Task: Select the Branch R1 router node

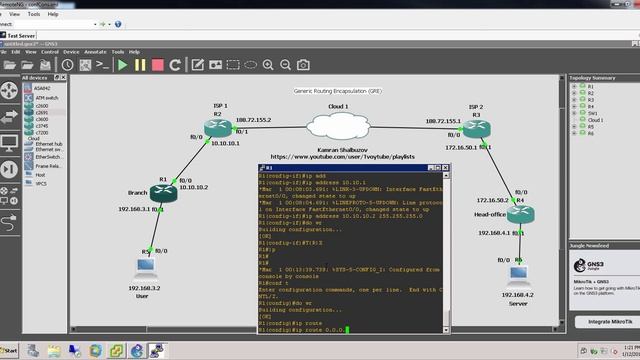Action: [163, 193]
